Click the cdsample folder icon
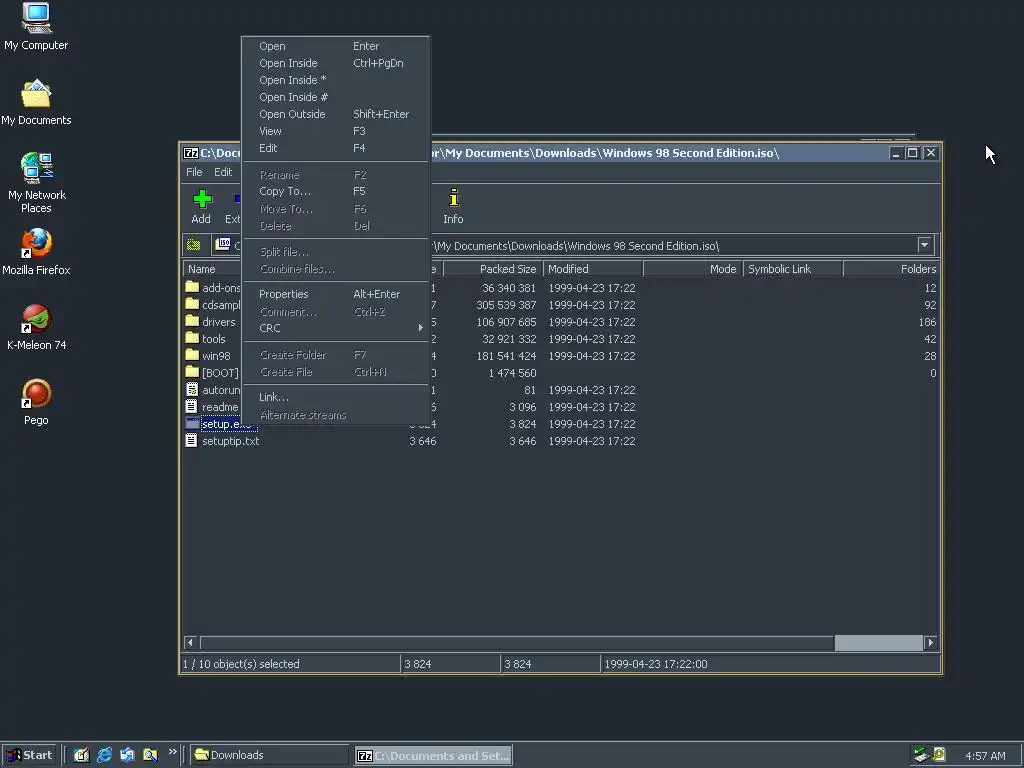Image resolution: width=1024 pixels, height=768 pixels. 192,304
